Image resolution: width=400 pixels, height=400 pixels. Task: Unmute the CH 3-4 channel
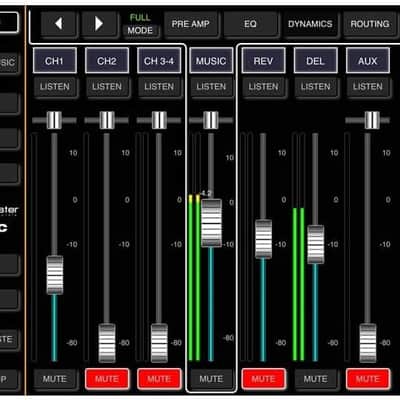pos(159,379)
